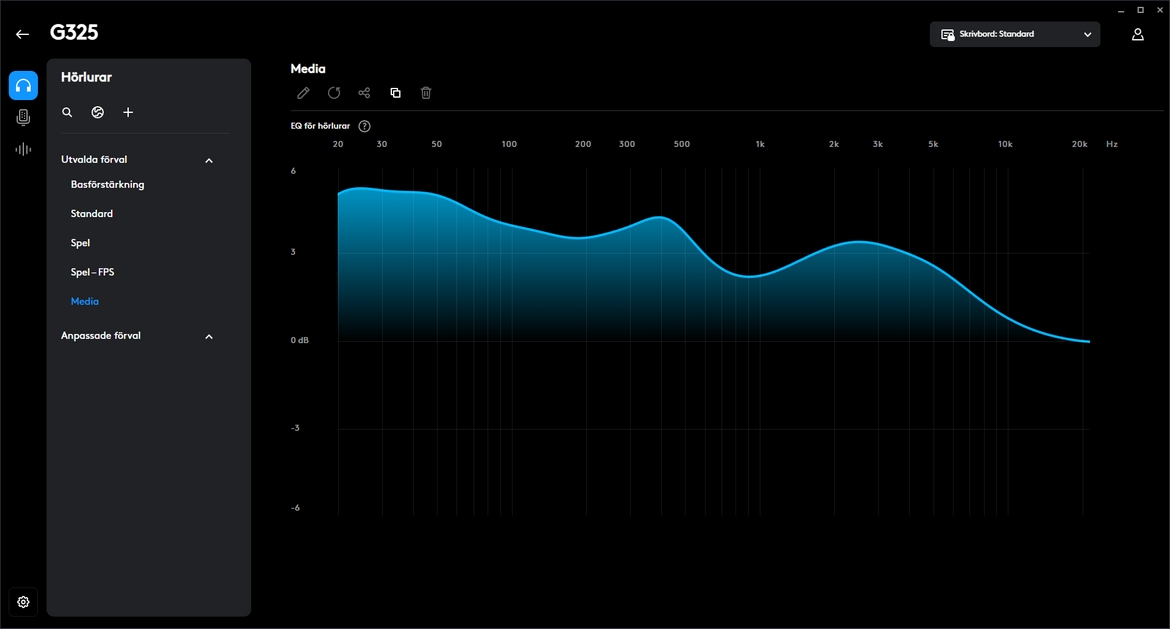Delete preset using the trash icon
Screen dimensions: 1170x629
(426, 93)
